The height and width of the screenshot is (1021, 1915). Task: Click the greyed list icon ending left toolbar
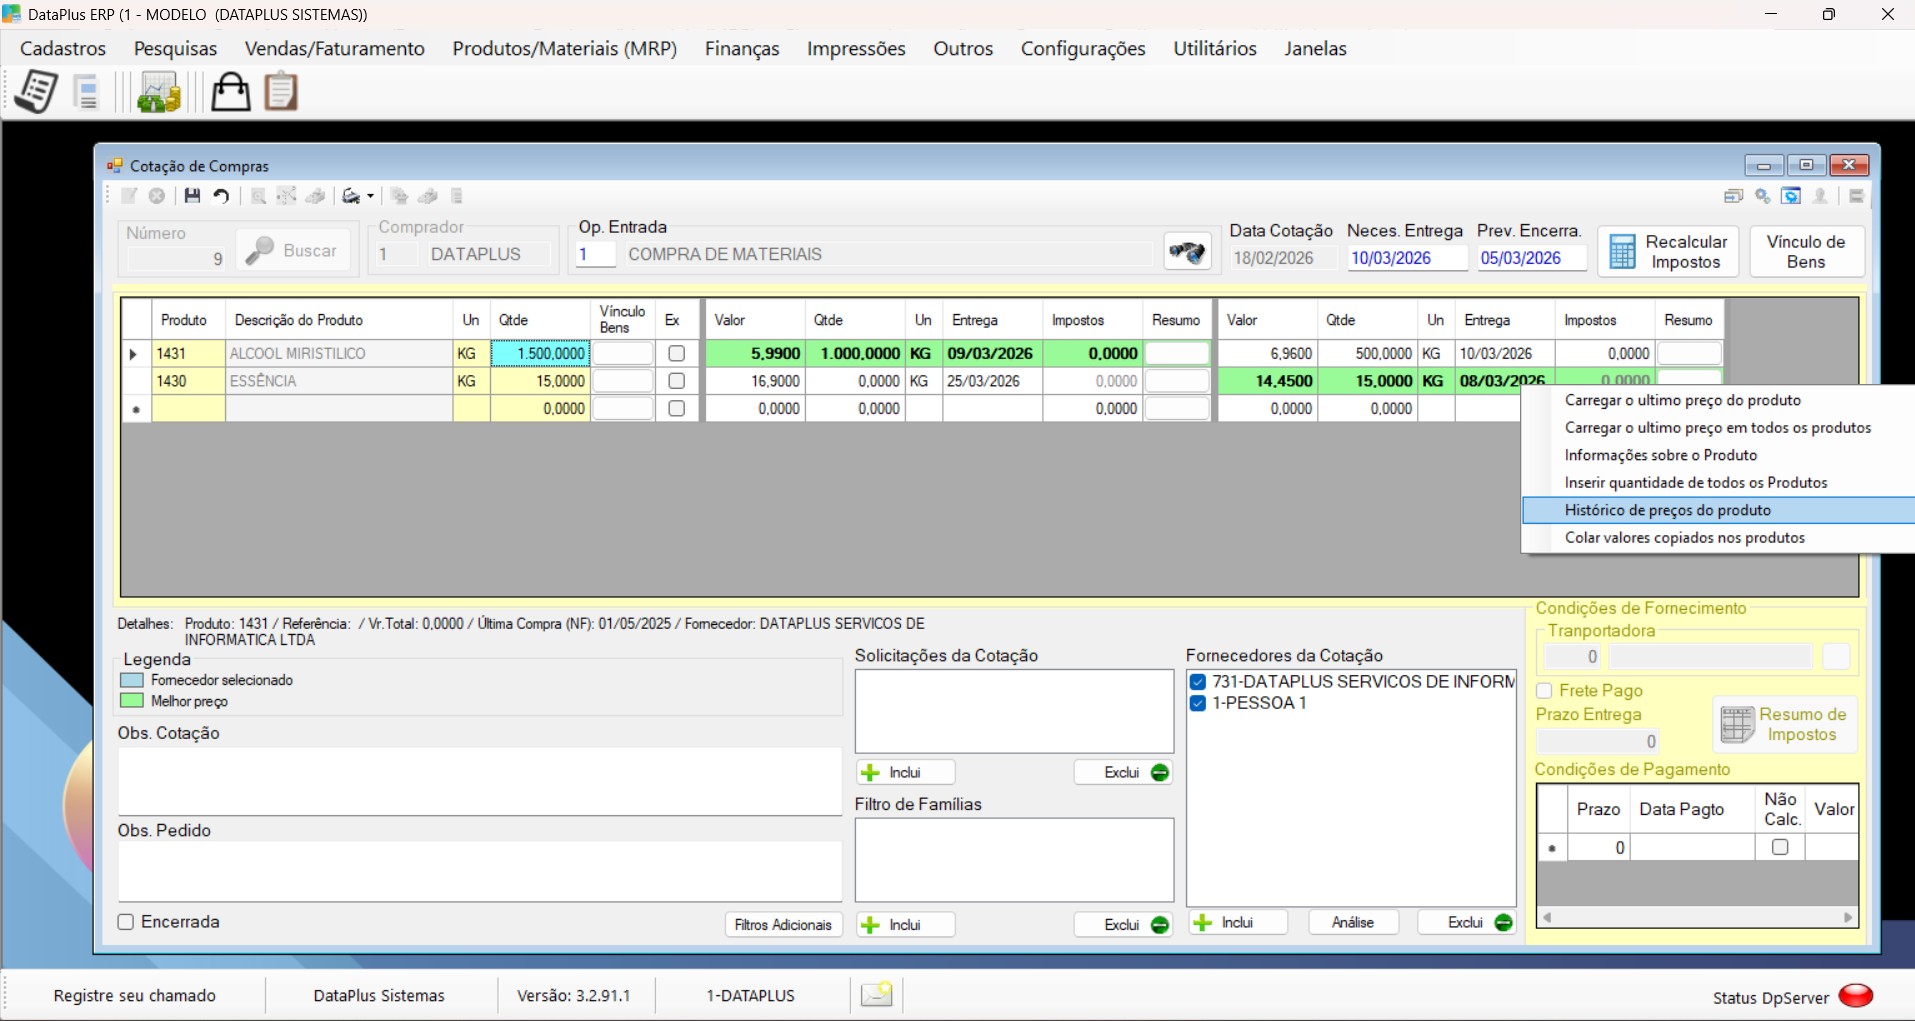point(457,196)
